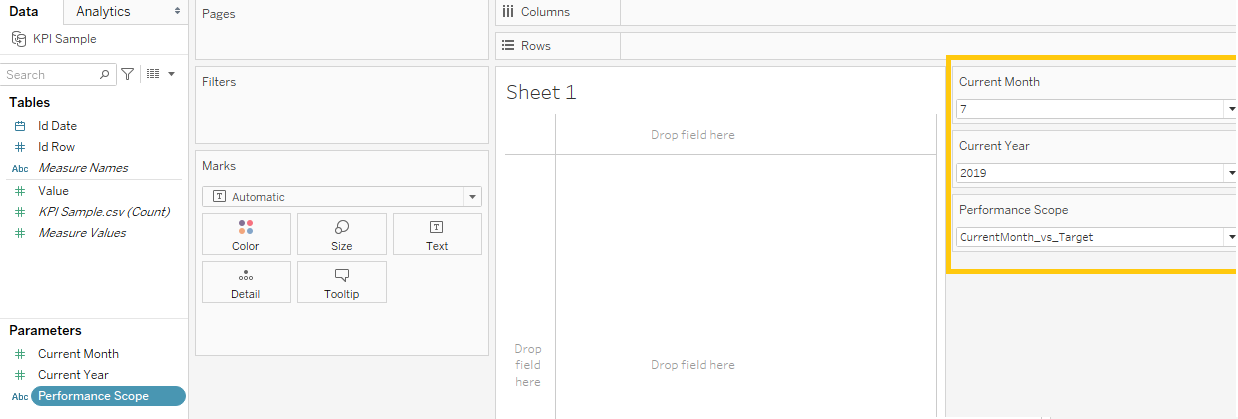Image resolution: width=1238 pixels, height=419 pixels.
Task: Click the search magnifier icon
Action: 105,74
